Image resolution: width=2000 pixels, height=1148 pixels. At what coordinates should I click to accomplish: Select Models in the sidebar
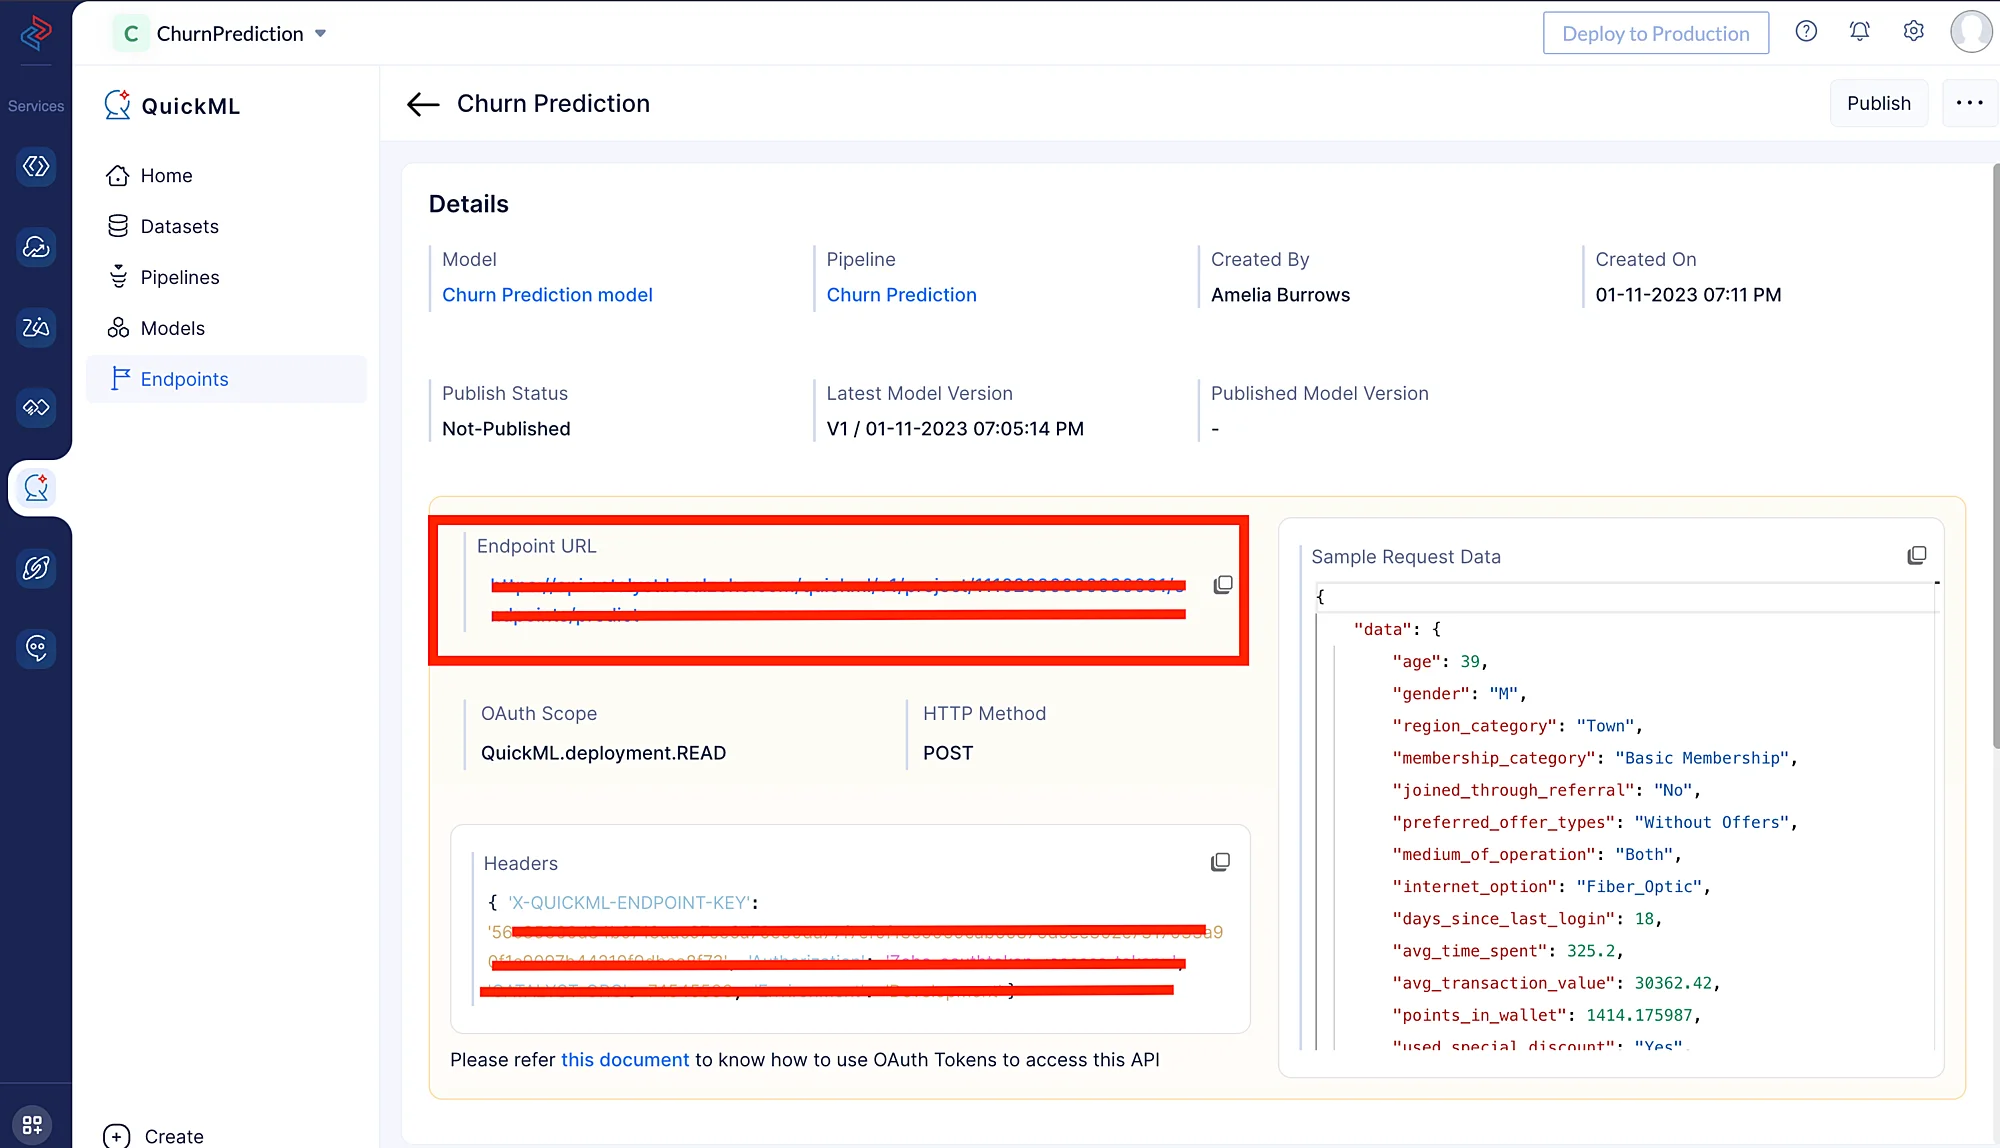172,329
